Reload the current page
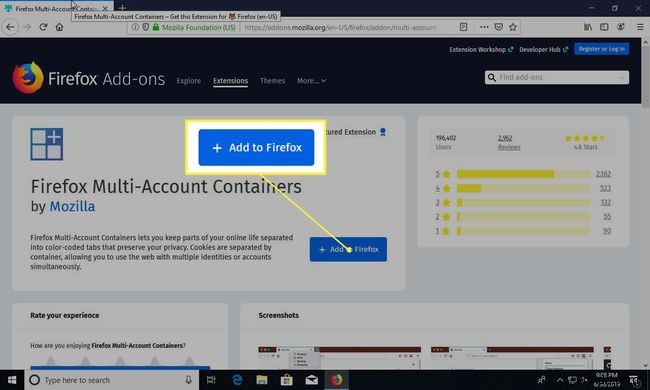The width and height of the screenshot is (650, 390). [43, 27]
